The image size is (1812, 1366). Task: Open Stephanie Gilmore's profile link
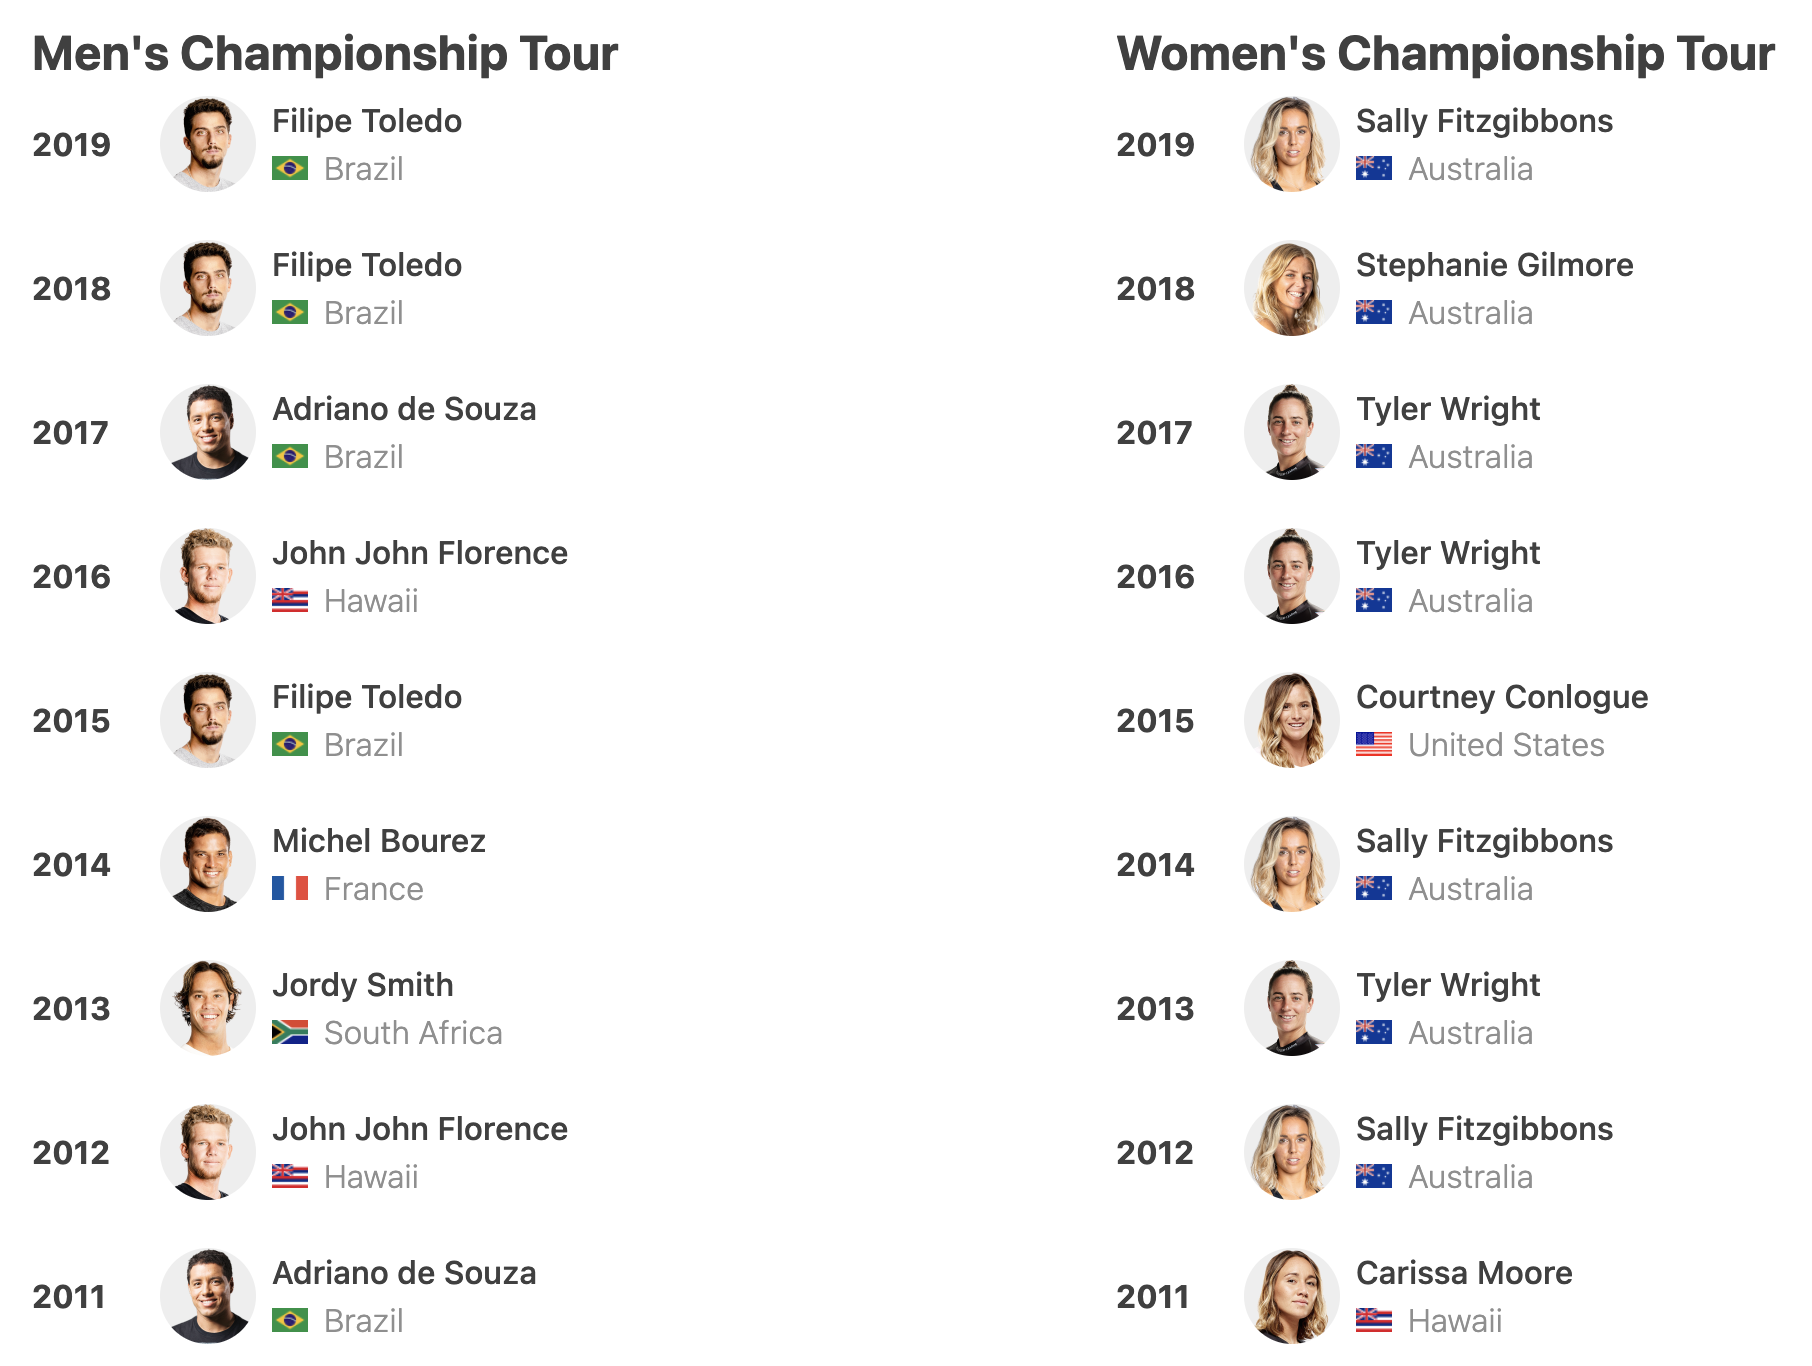1494,265
